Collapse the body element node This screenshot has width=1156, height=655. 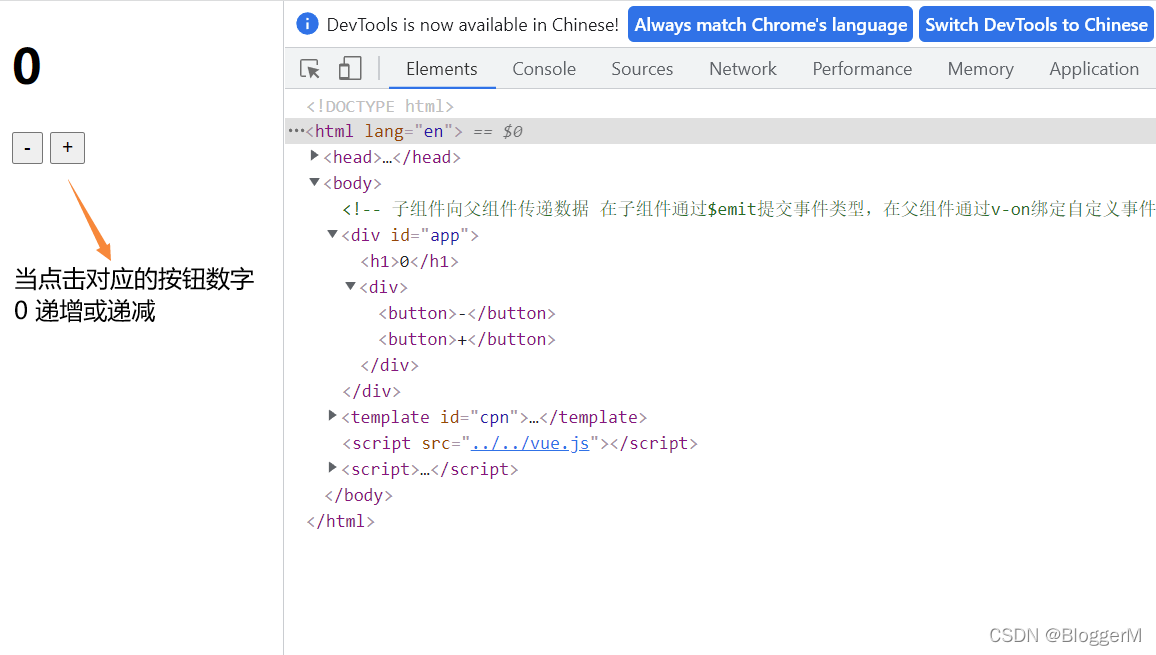point(314,181)
